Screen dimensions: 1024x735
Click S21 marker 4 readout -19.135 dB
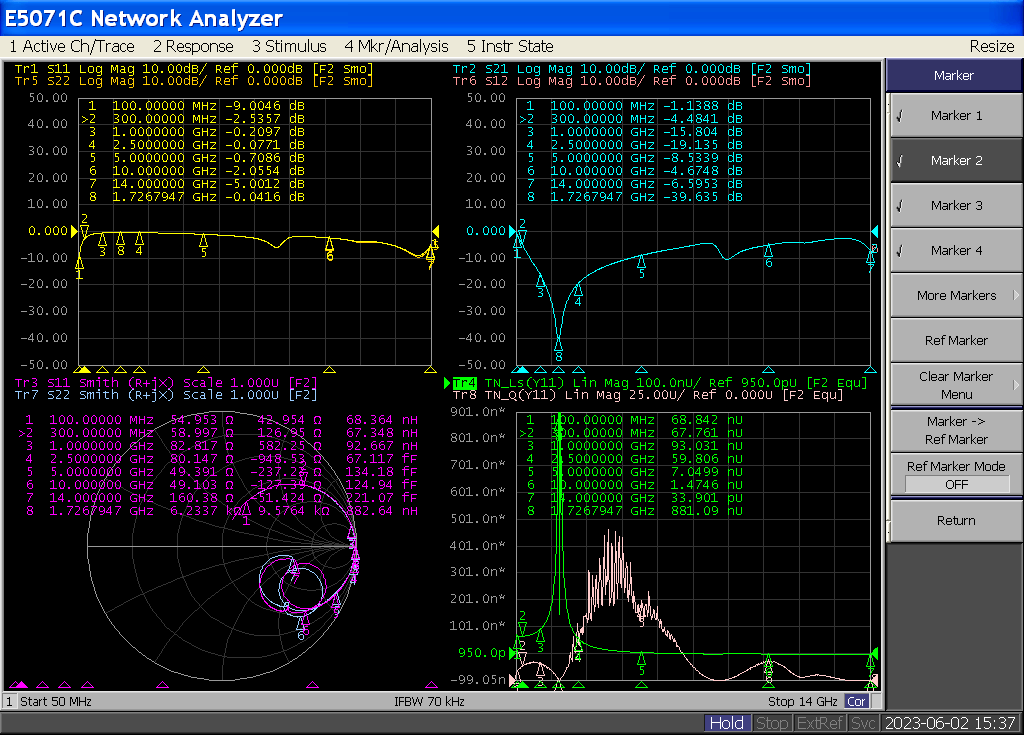coord(703,145)
